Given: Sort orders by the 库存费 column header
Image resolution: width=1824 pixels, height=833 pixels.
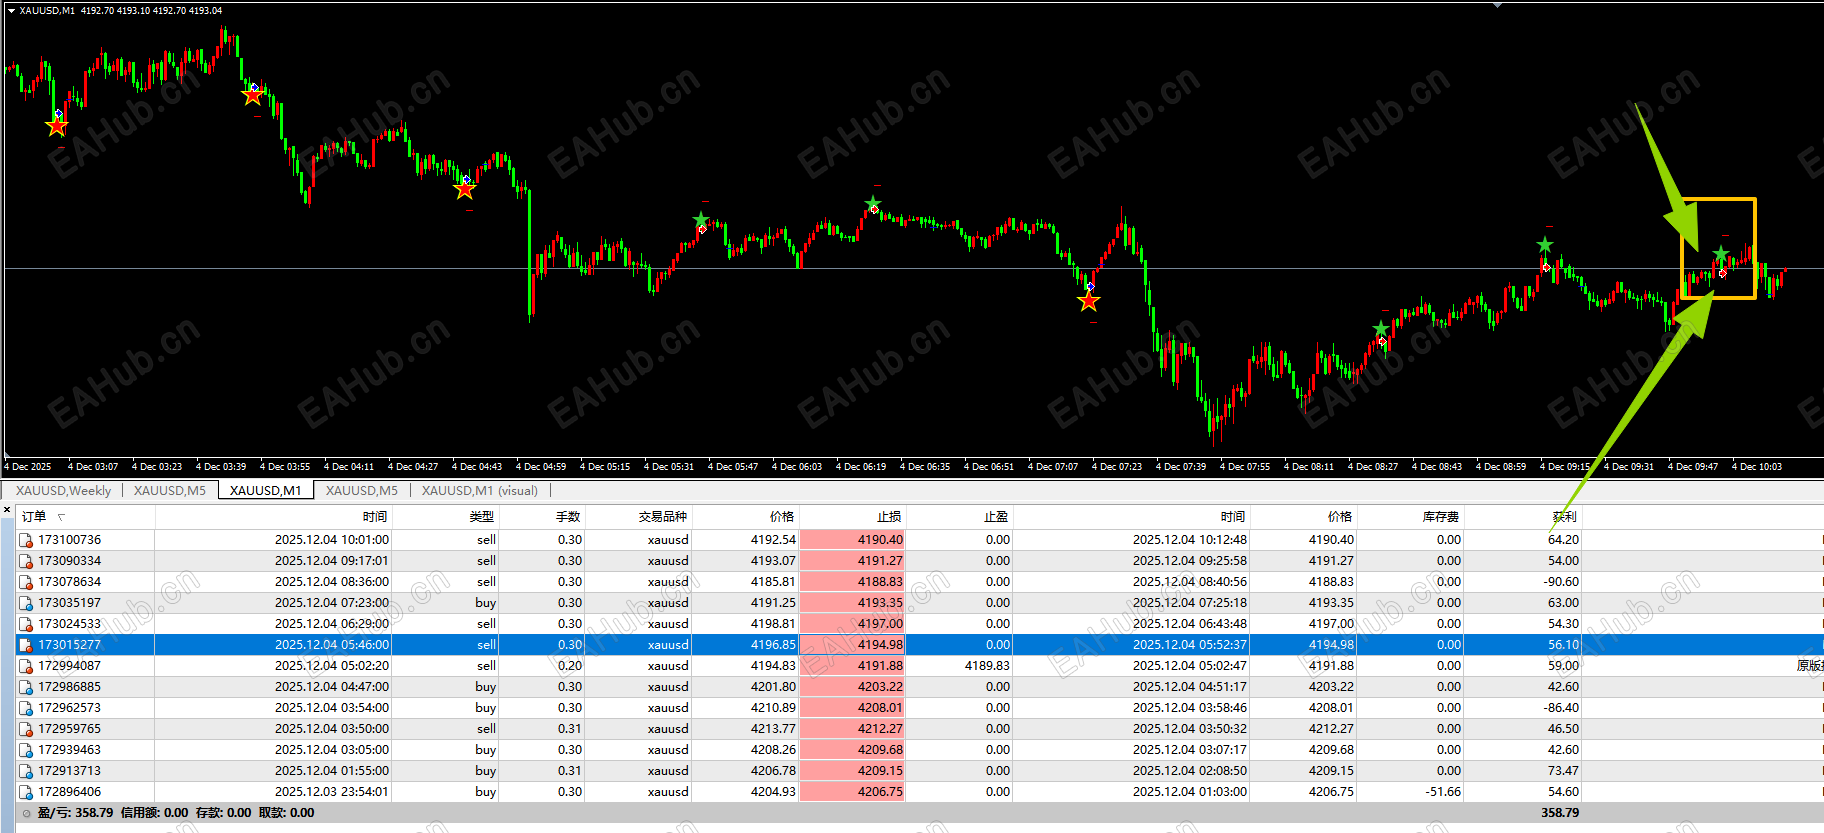Looking at the screenshot, I should pyautogui.click(x=1441, y=517).
